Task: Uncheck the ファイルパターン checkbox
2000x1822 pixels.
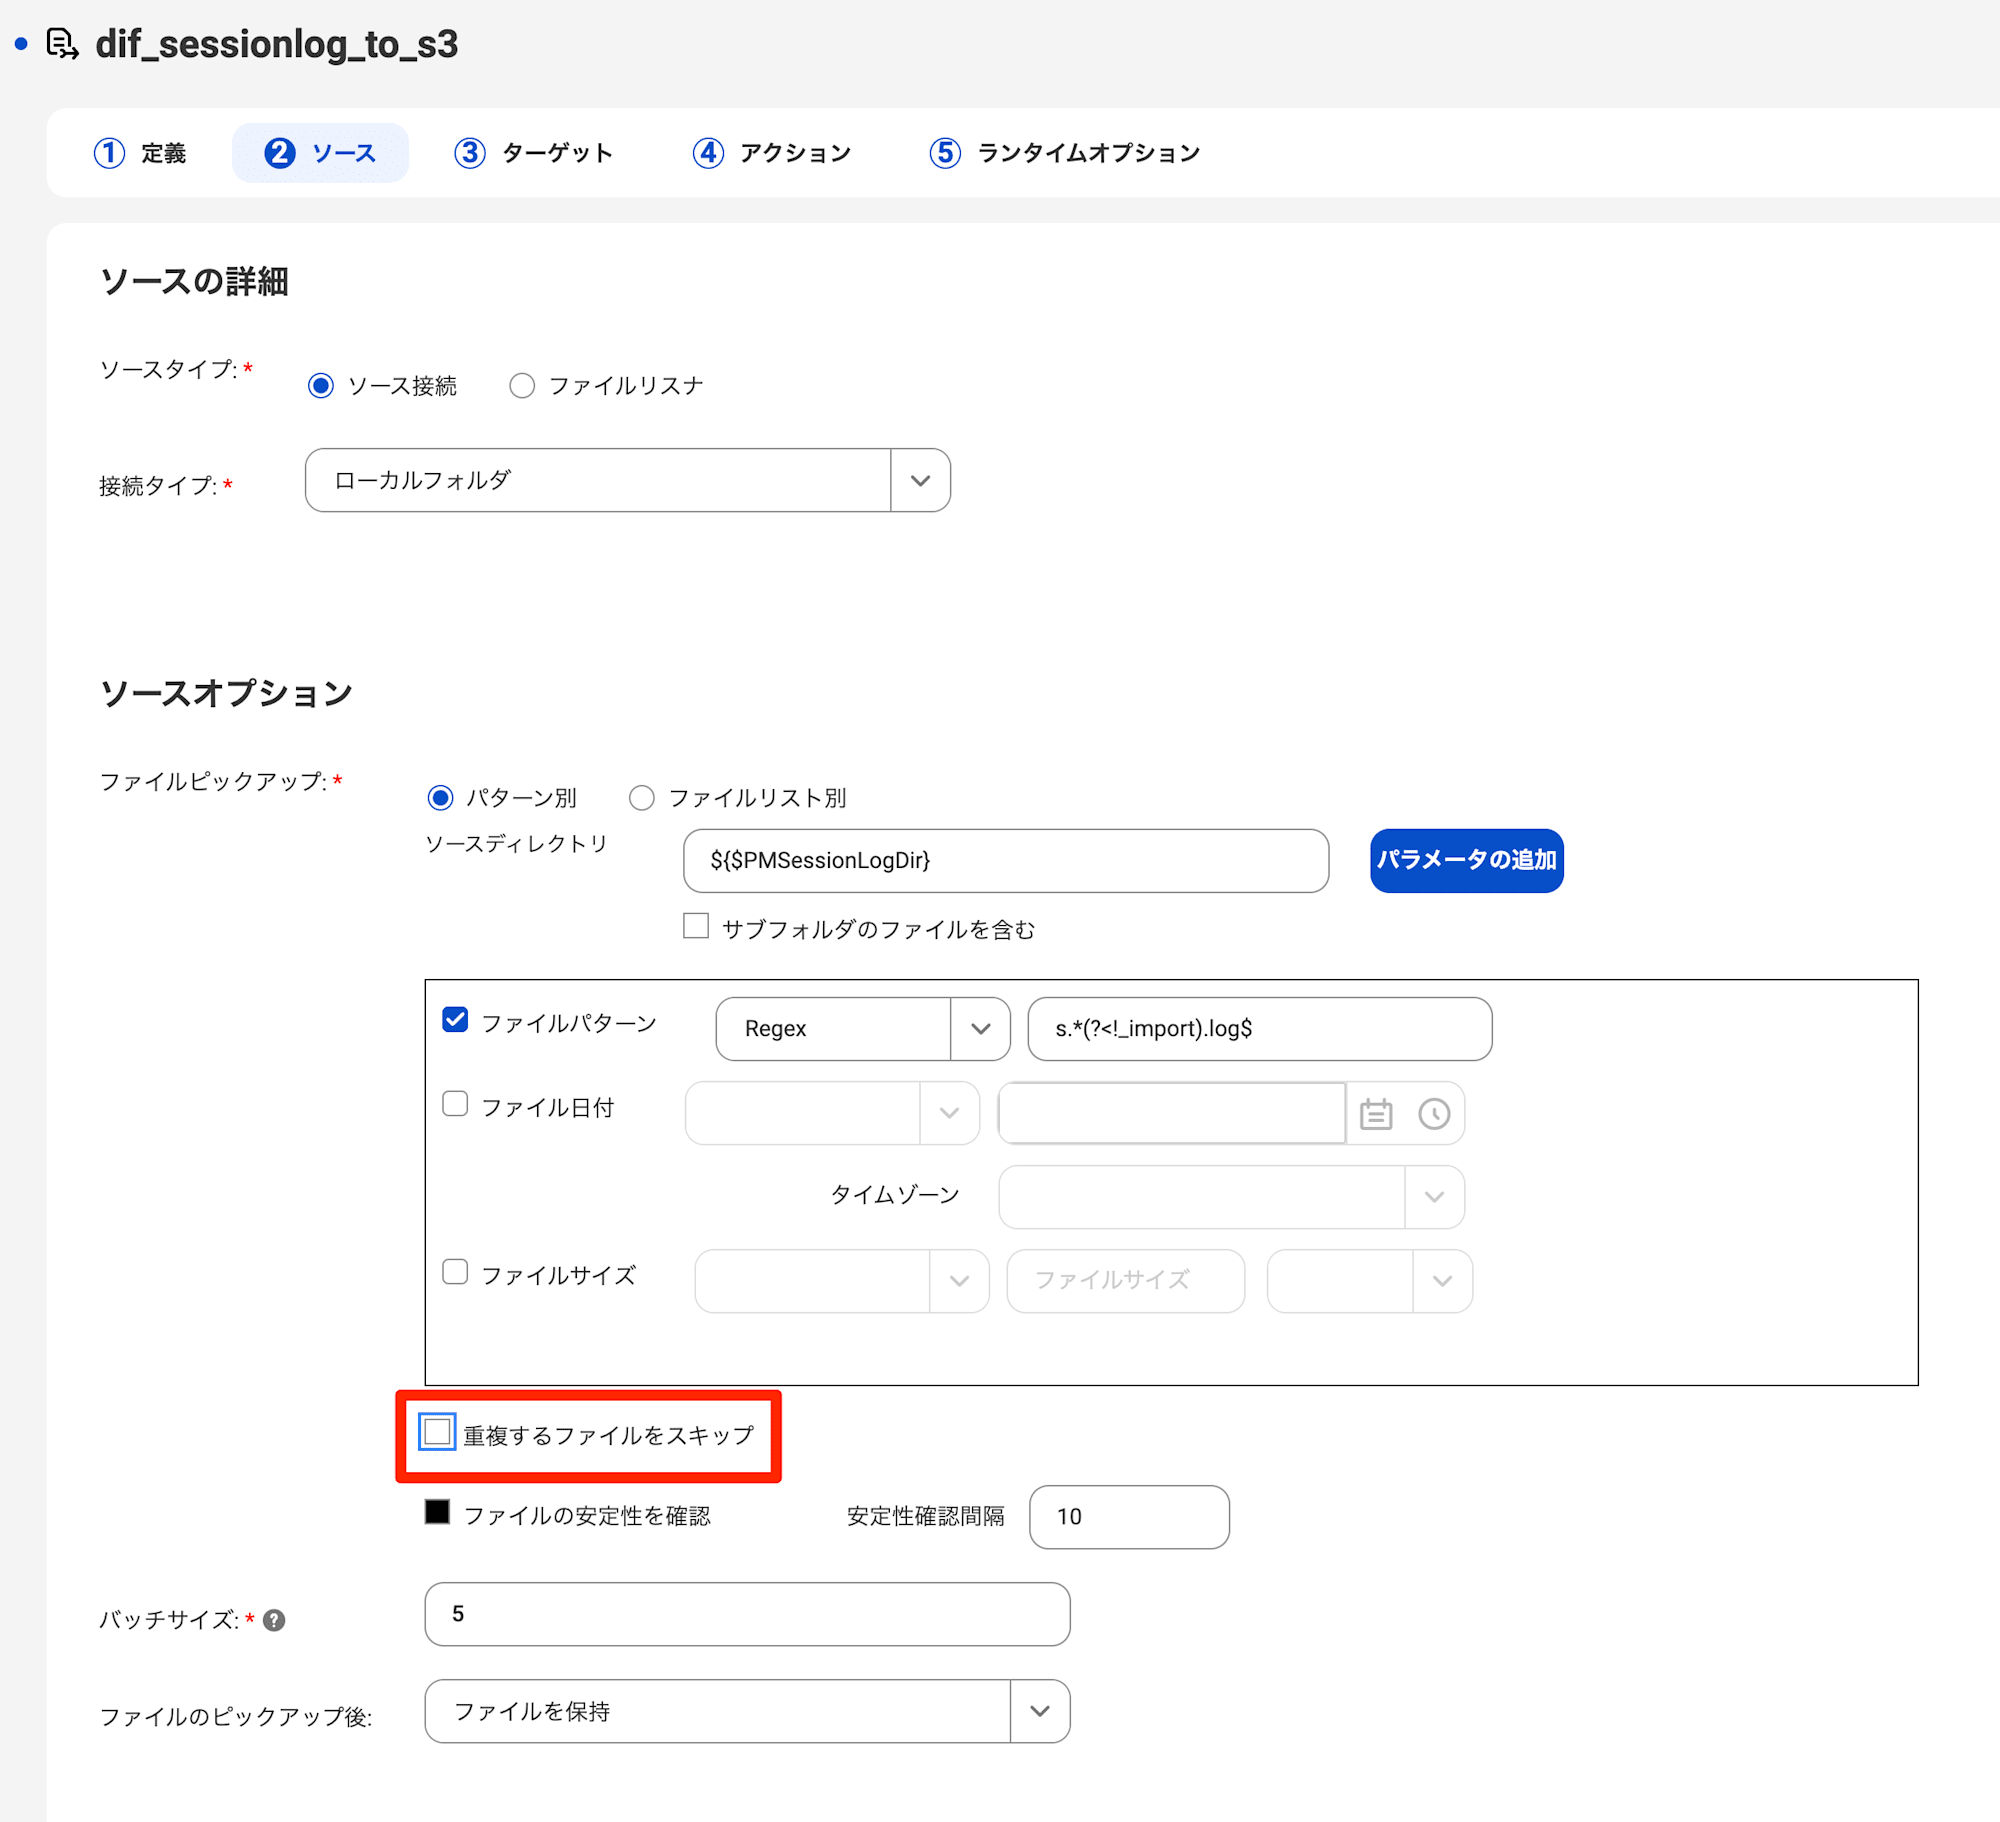Action: coord(455,1020)
